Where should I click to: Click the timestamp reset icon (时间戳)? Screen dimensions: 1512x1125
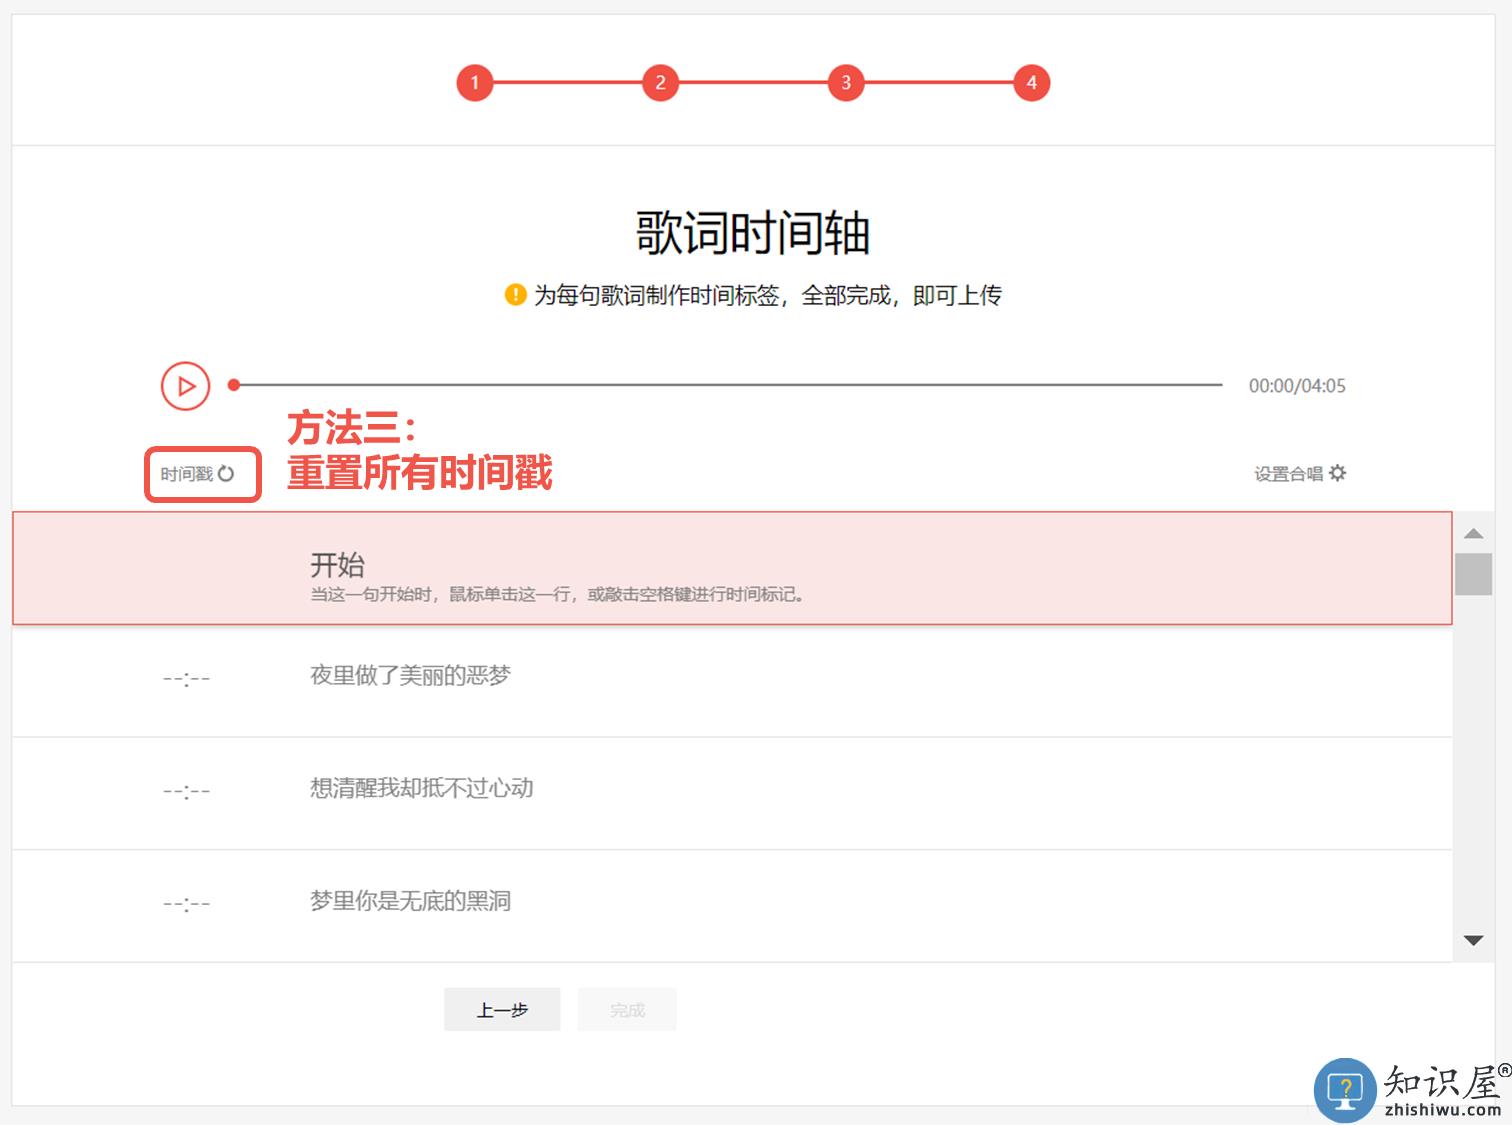click(x=226, y=474)
